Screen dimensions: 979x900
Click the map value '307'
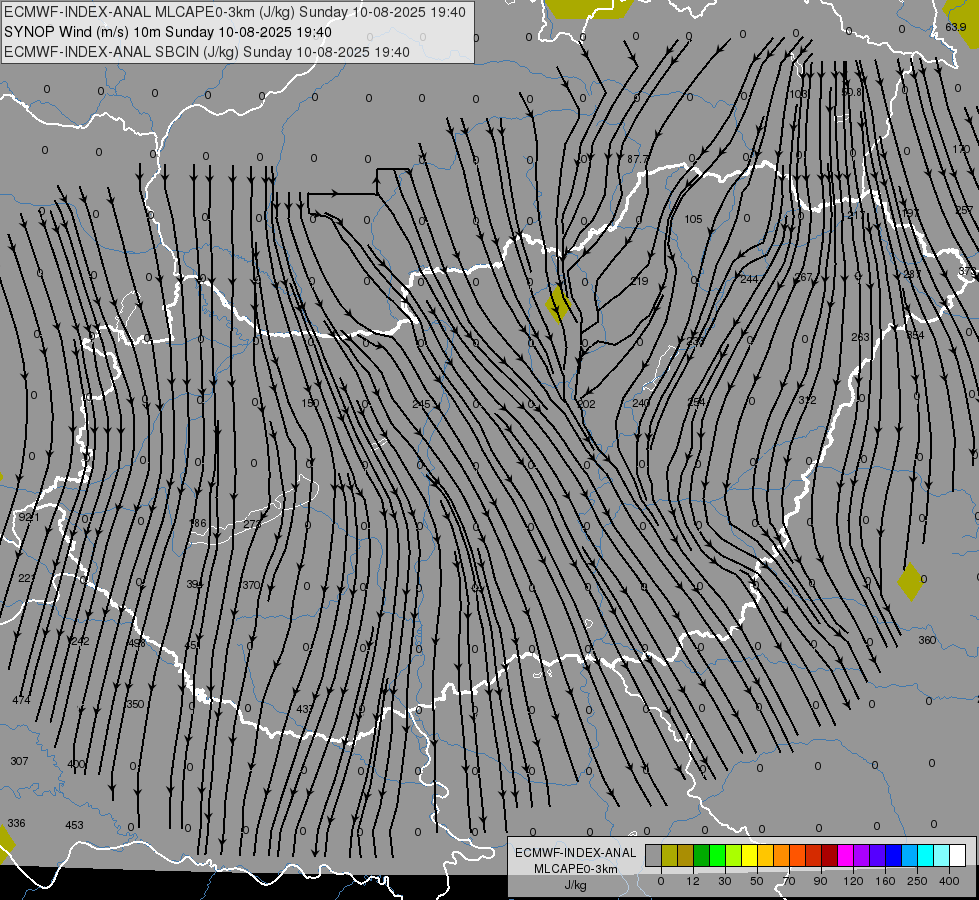[x=19, y=761]
